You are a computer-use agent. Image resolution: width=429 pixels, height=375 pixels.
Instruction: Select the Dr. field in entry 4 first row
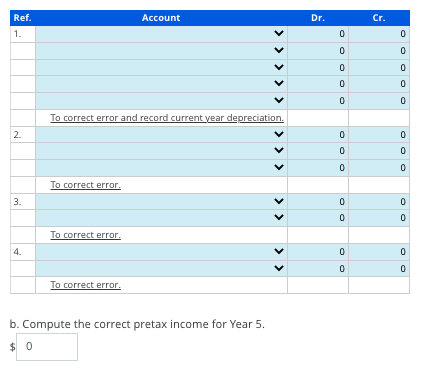click(x=318, y=252)
